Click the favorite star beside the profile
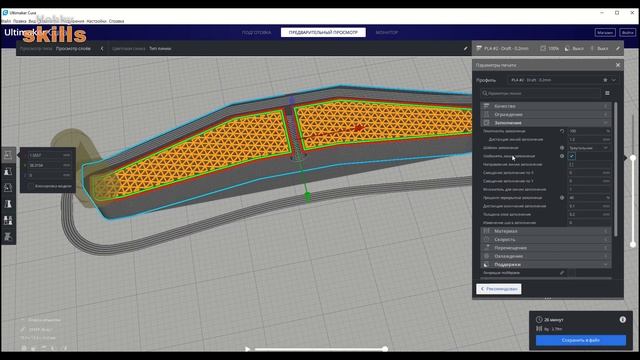Image resolution: width=640 pixels, height=360 pixels. coord(605,80)
